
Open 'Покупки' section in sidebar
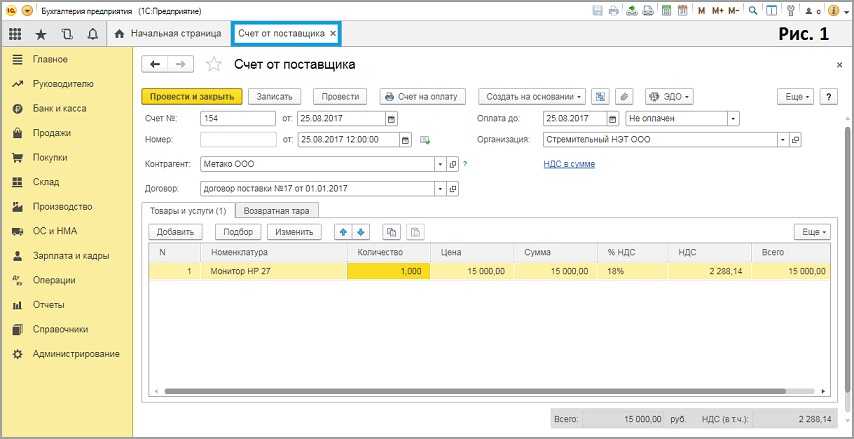tap(50, 158)
